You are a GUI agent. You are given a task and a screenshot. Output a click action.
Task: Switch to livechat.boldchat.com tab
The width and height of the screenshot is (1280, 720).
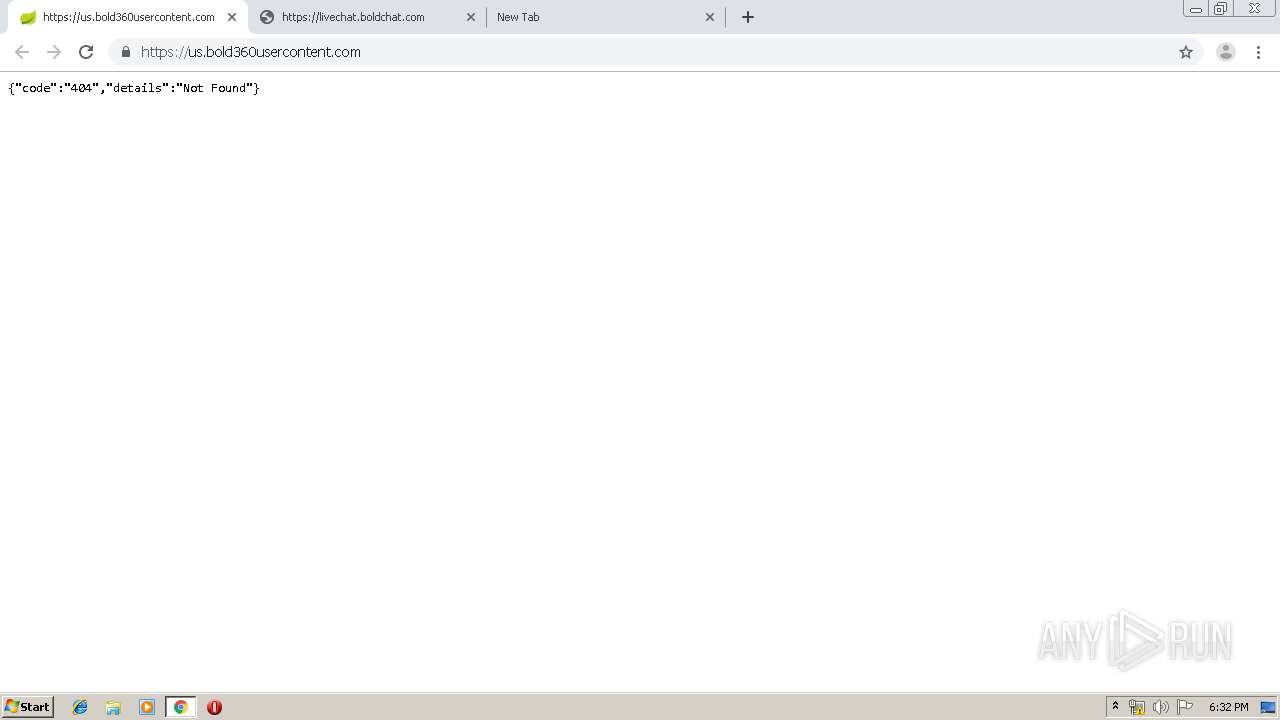point(367,17)
